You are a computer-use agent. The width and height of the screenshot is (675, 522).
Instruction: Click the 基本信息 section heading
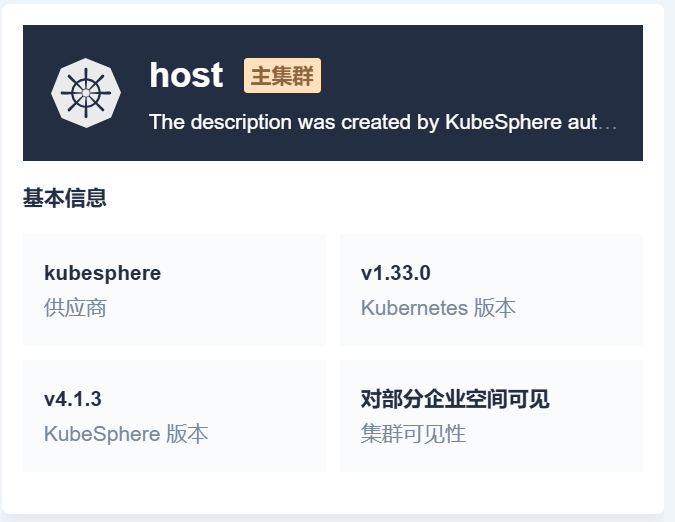point(65,198)
